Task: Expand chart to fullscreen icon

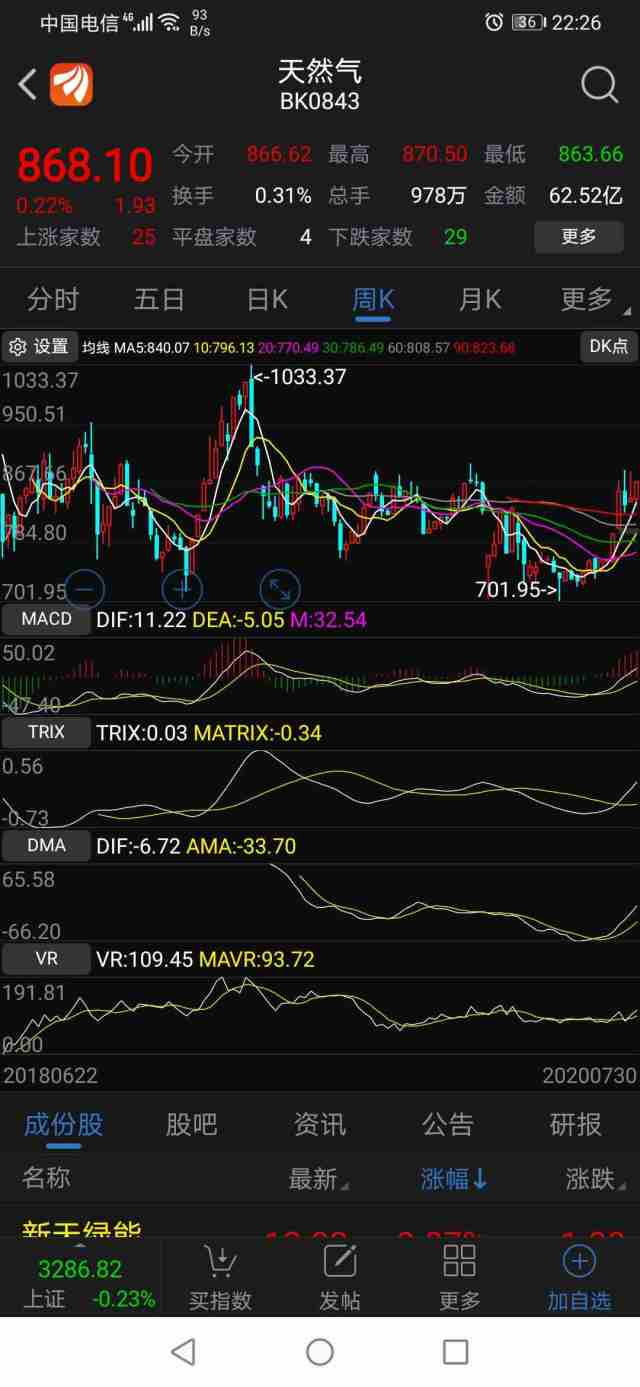Action: tap(279, 589)
